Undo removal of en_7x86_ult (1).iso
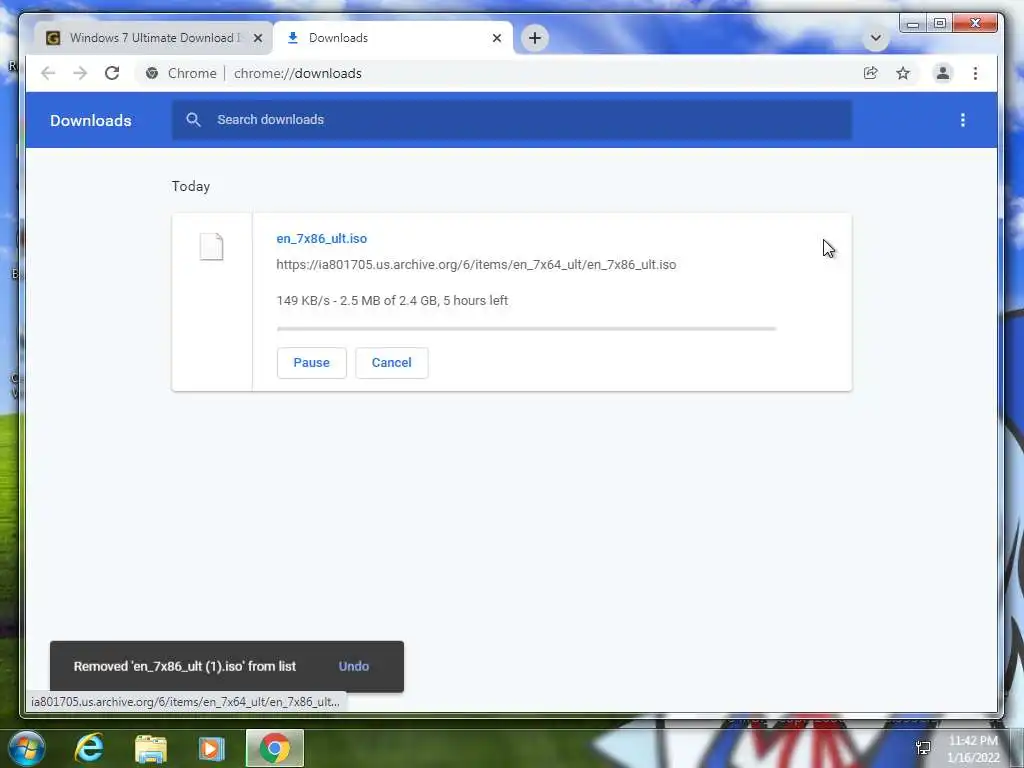The image size is (1024, 768). pyautogui.click(x=354, y=666)
